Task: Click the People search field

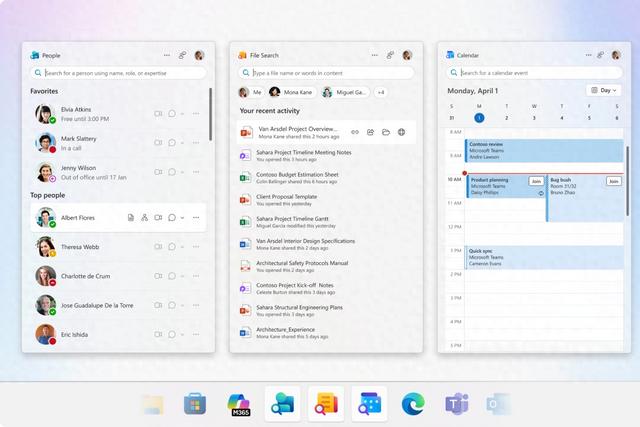Action: pos(118,73)
